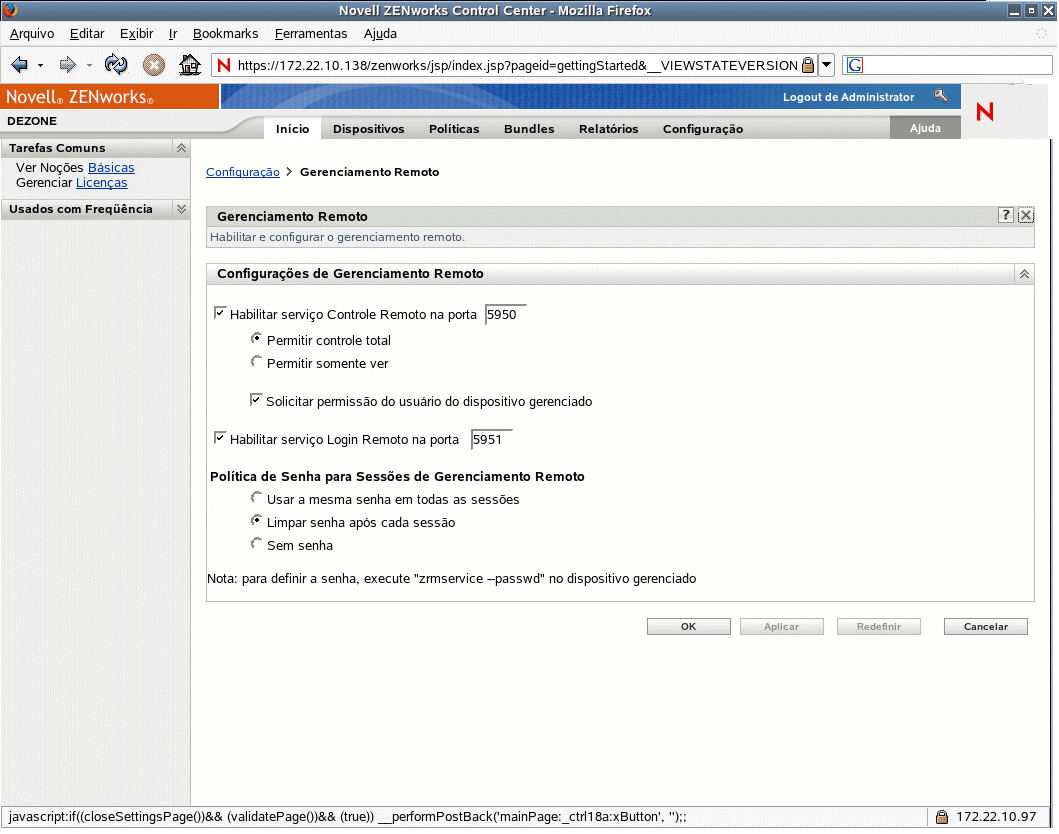
Task: Collapse the Tarefas Comuns panel
Action: click(181, 148)
